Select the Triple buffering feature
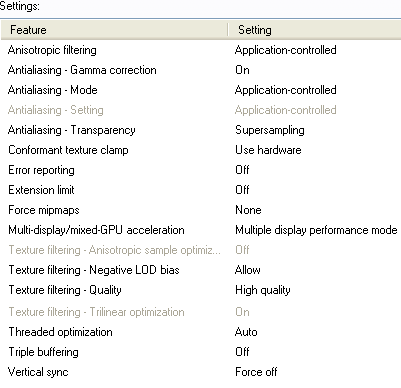The image size is (401, 388). (x=43, y=352)
